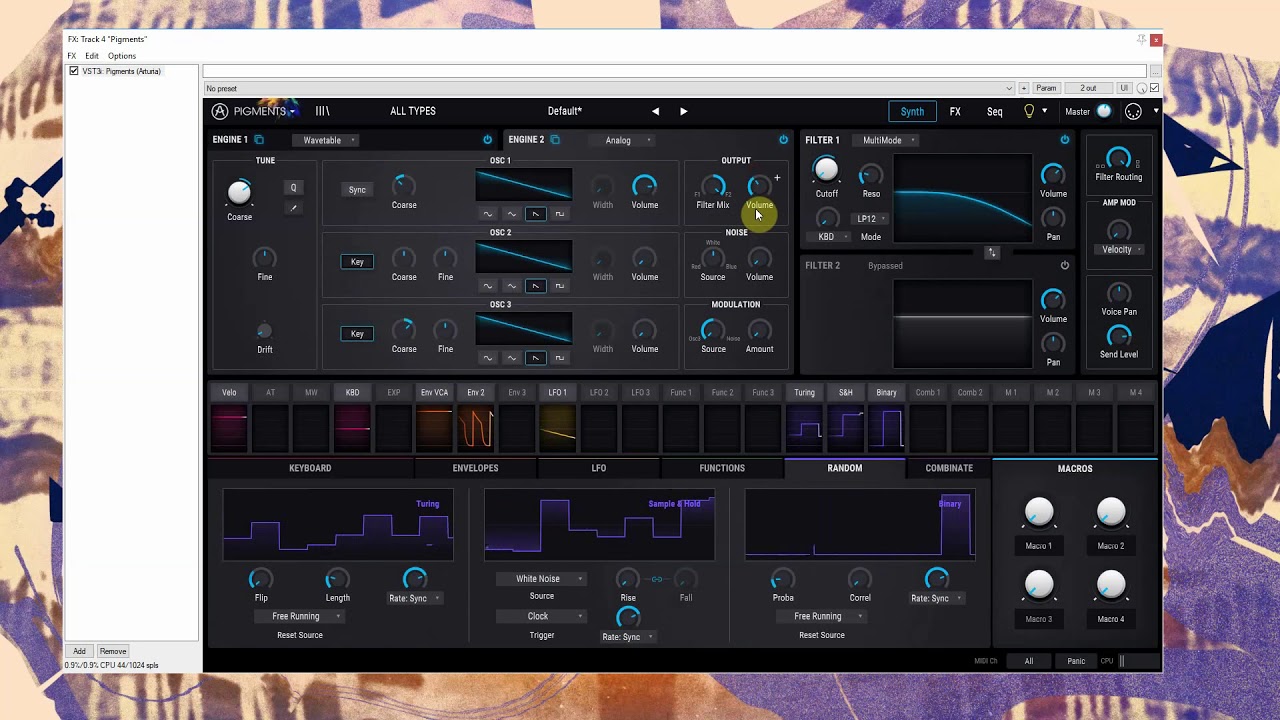
Task: Click the lightbulb sound design tips icon
Action: click(x=1029, y=111)
